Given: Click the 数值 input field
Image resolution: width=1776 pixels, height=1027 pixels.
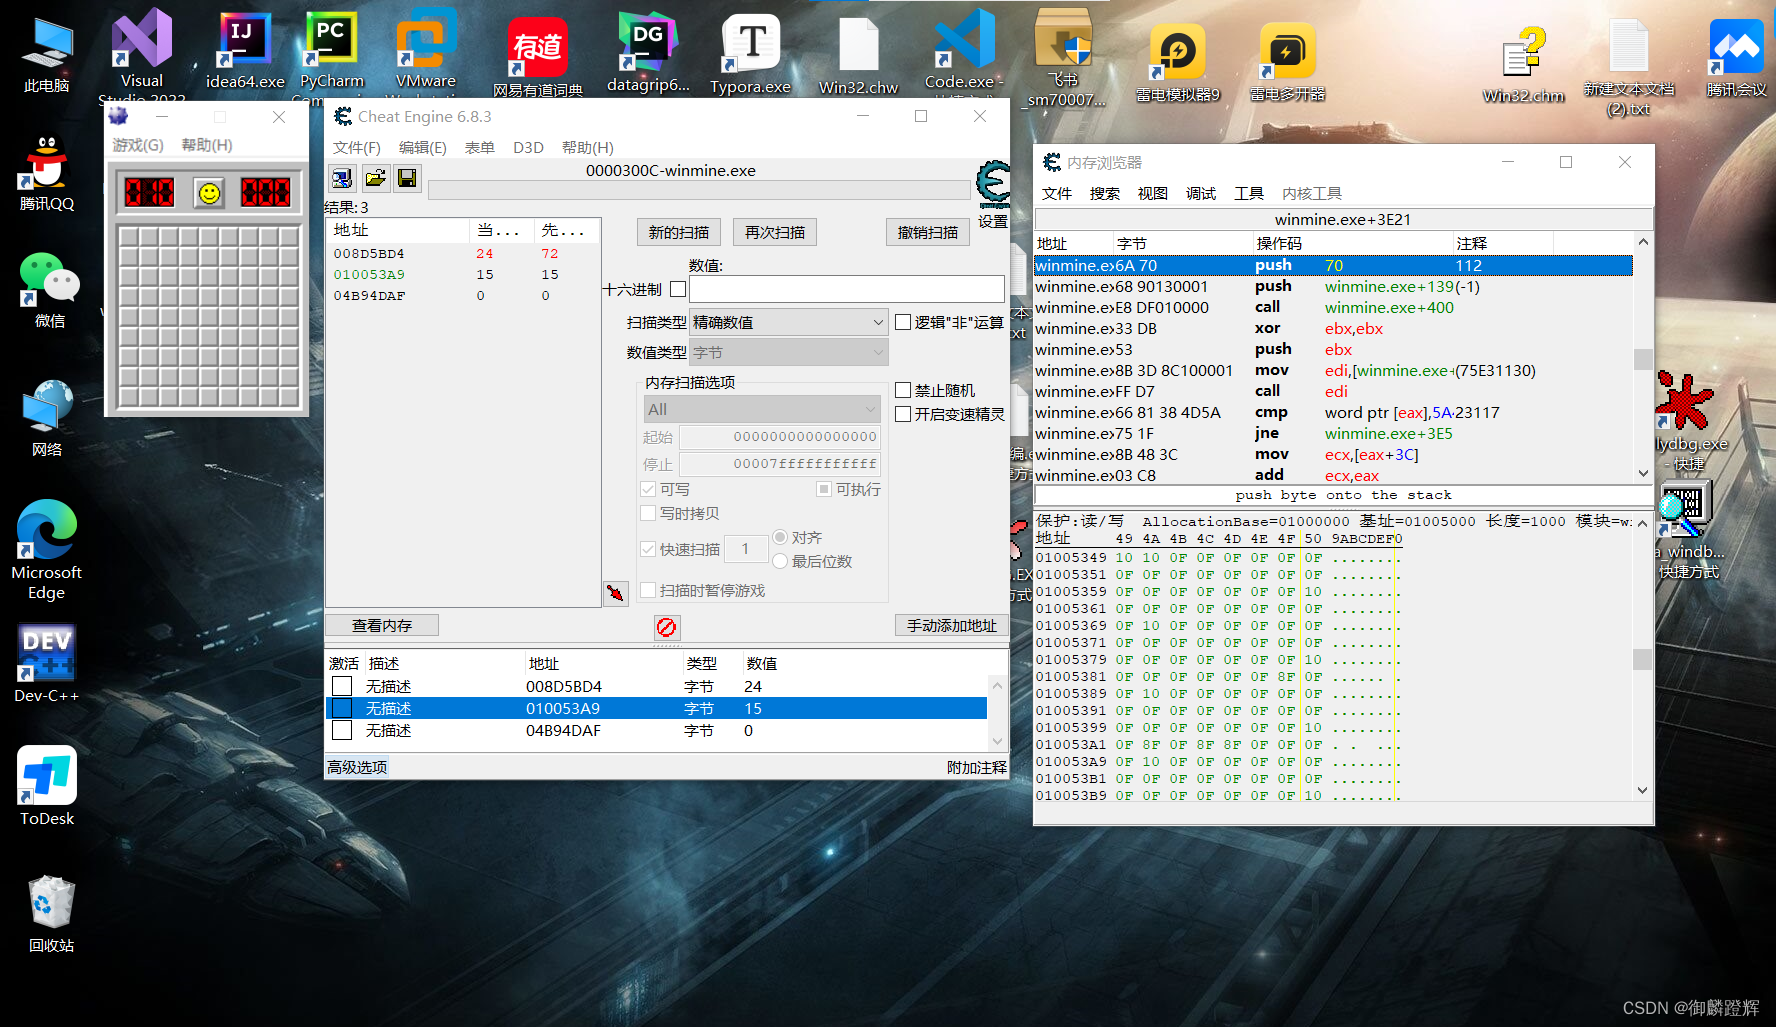Looking at the screenshot, I should 847,289.
